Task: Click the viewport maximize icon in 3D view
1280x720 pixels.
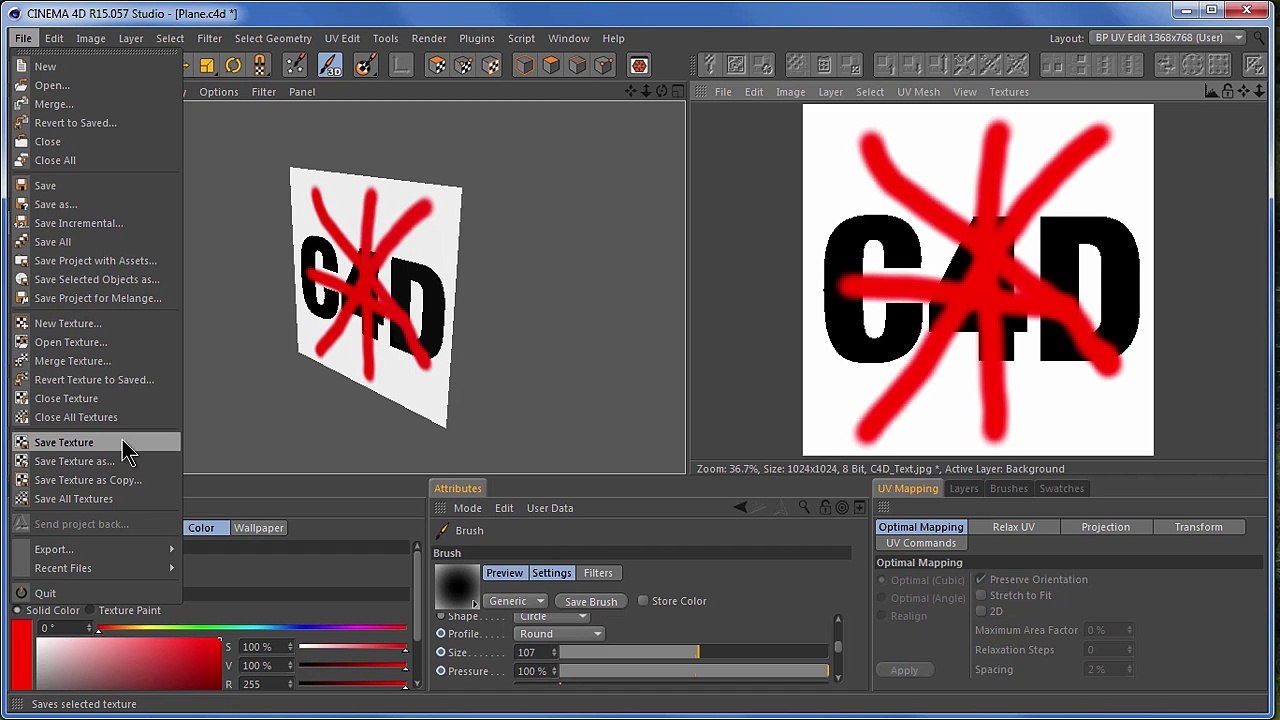Action: [x=677, y=92]
